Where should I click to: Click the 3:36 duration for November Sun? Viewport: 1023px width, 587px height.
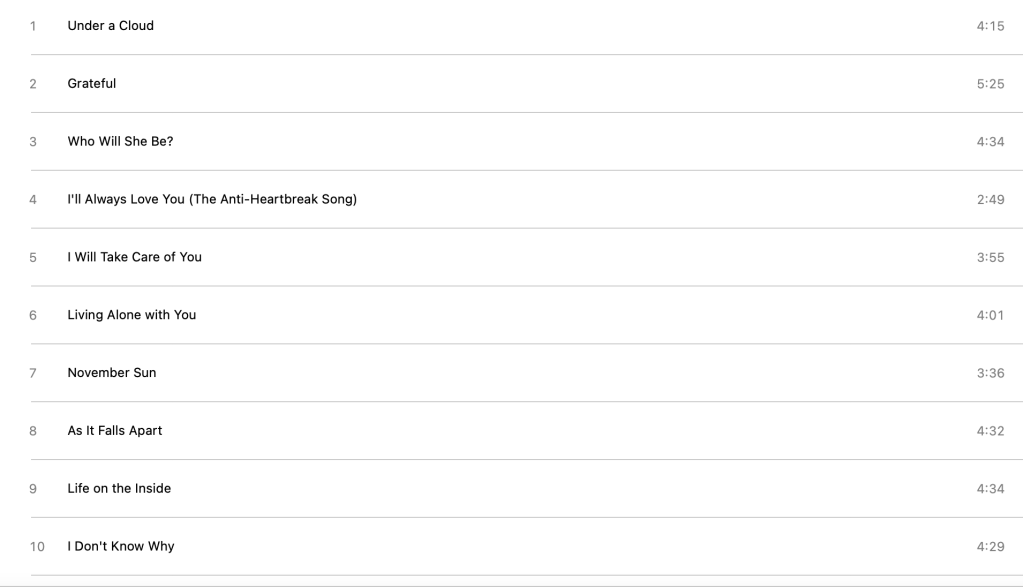click(x=990, y=374)
